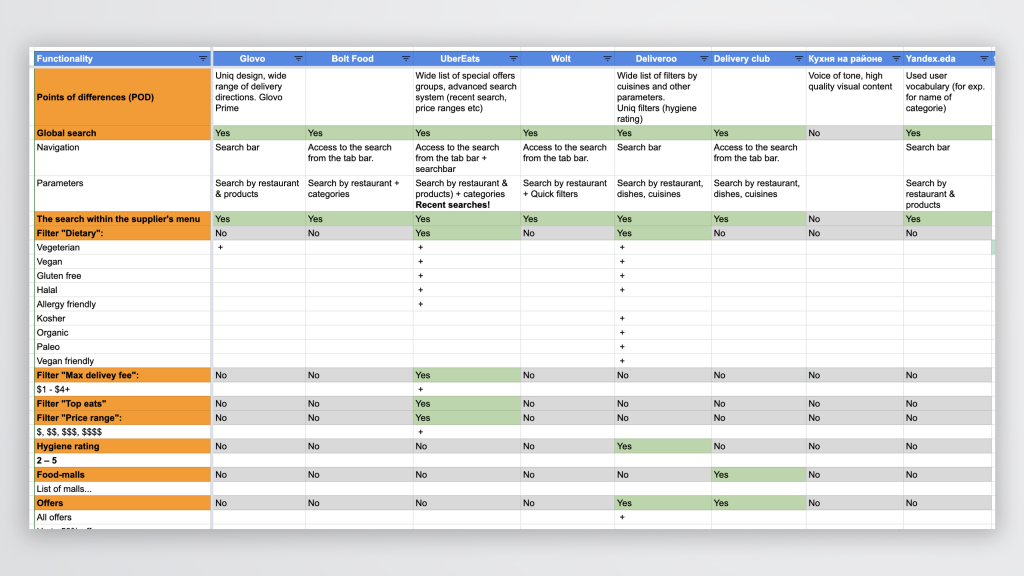Open filter dropdown on Wolt column
Image resolution: width=1024 pixels, height=576 pixels.
point(607,59)
